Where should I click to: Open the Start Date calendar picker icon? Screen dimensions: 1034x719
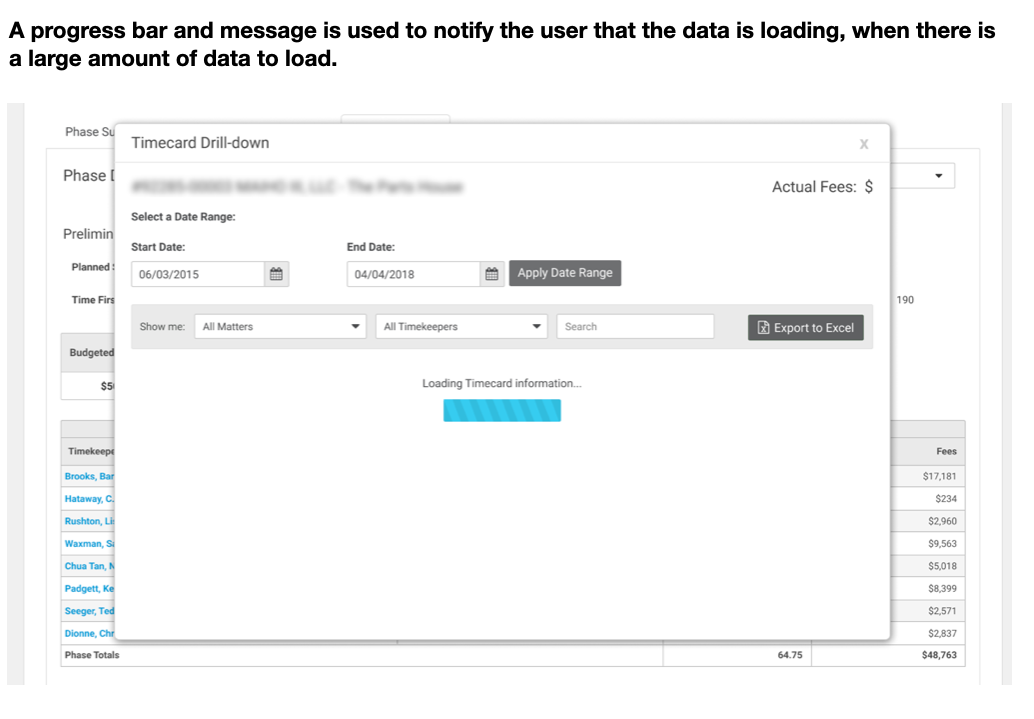tap(277, 275)
